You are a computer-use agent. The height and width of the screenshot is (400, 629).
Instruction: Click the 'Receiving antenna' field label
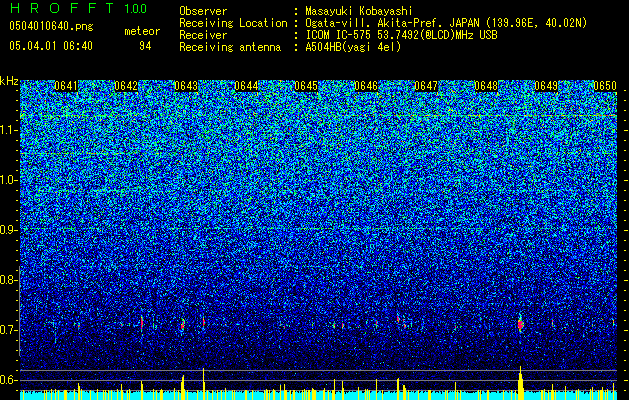click(230, 47)
